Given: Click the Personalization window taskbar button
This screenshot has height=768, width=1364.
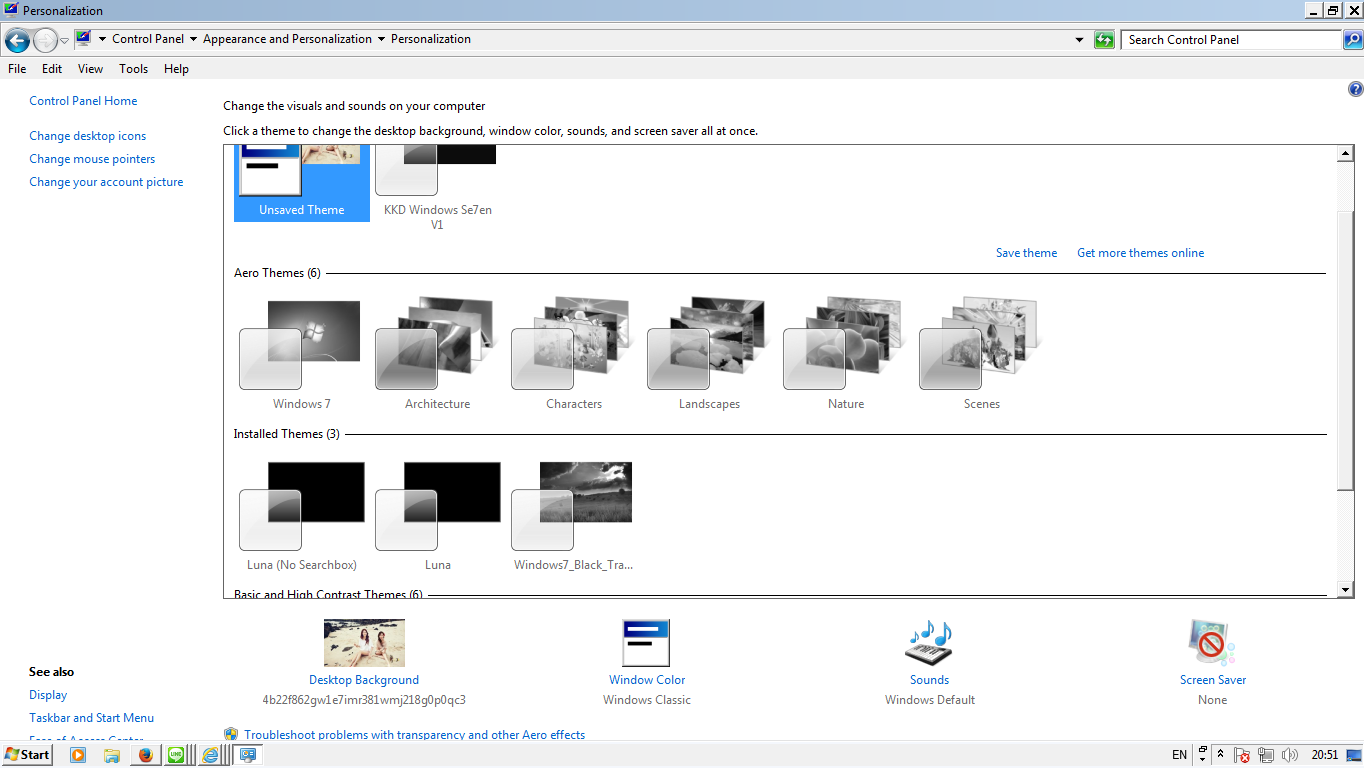Looking at the screenshot, I should (248, 755).
